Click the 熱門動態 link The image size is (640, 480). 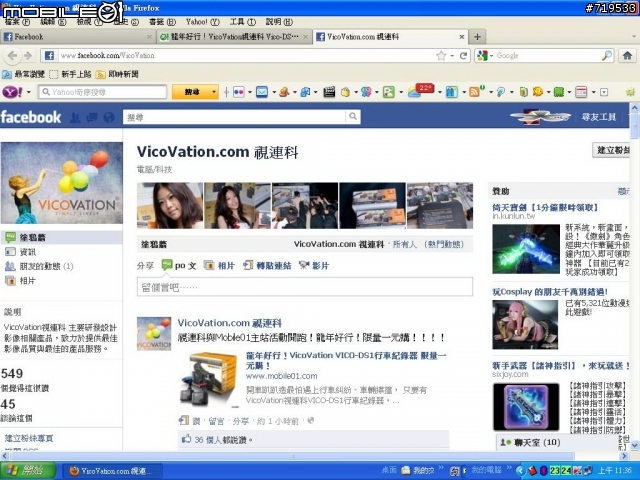click(x=444, y=244)
